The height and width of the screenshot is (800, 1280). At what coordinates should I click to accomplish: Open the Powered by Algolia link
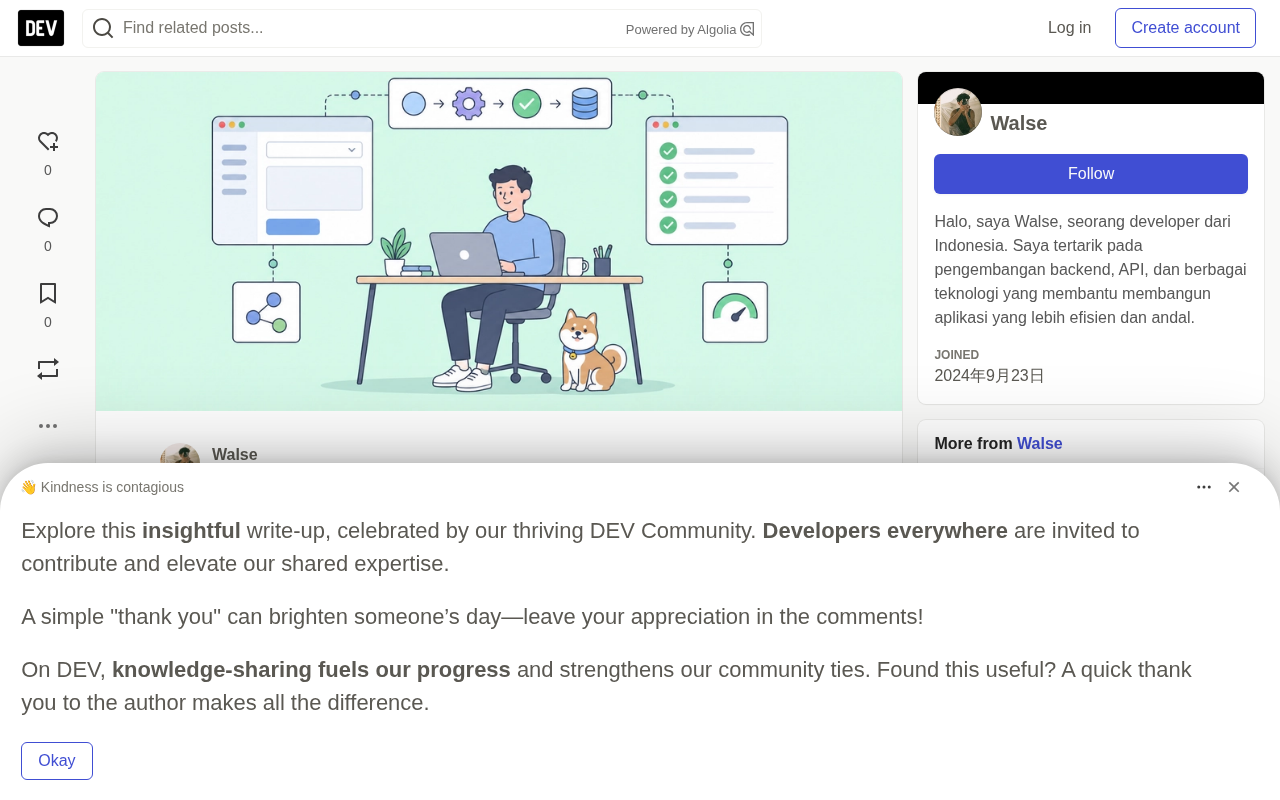click(x=690, y=29)
